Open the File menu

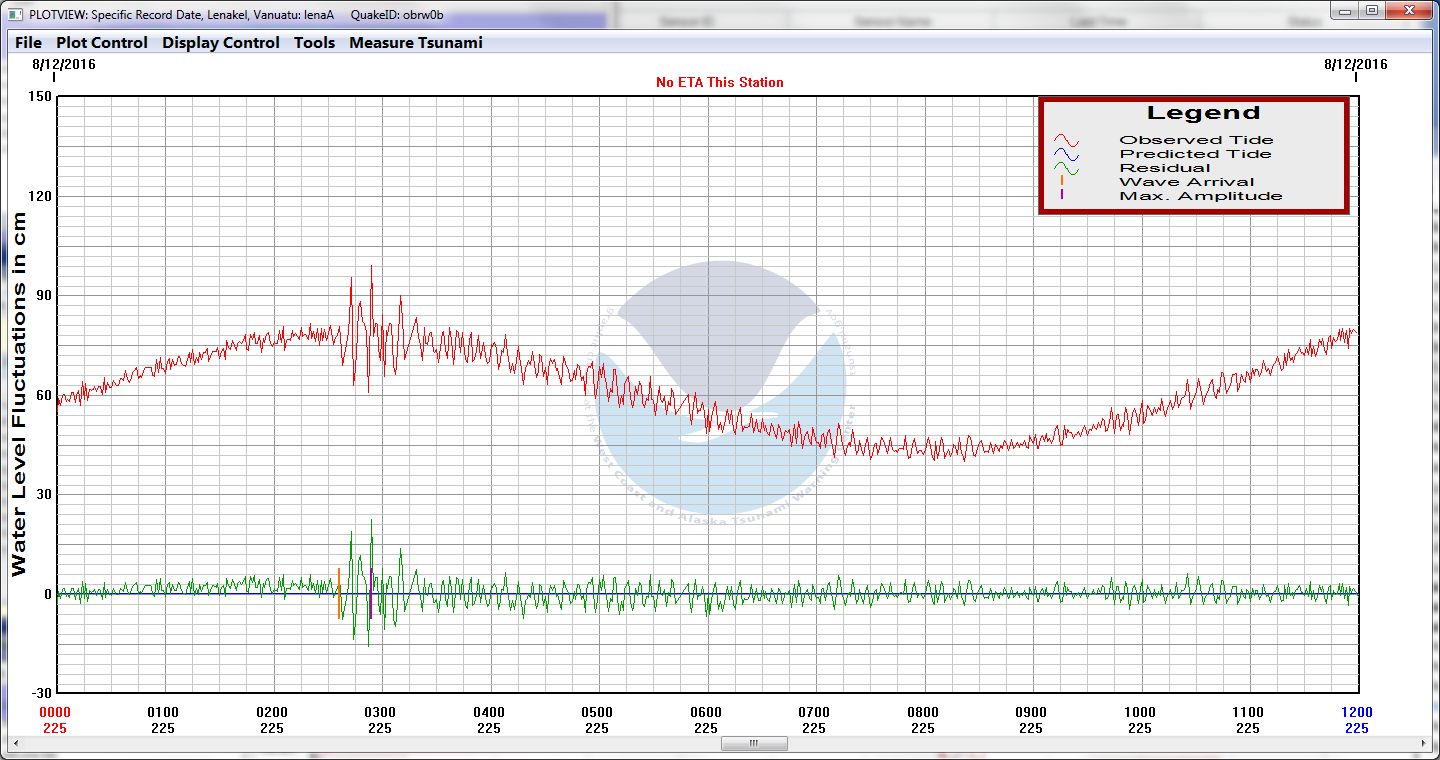click(x=28, y=43)
